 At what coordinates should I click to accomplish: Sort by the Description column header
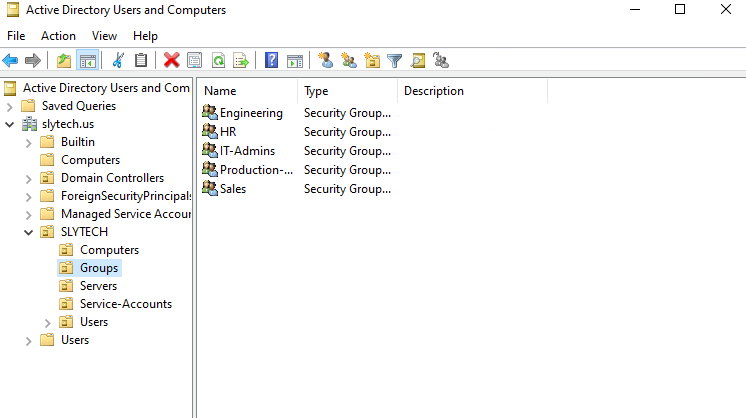(x=473, y=91)
